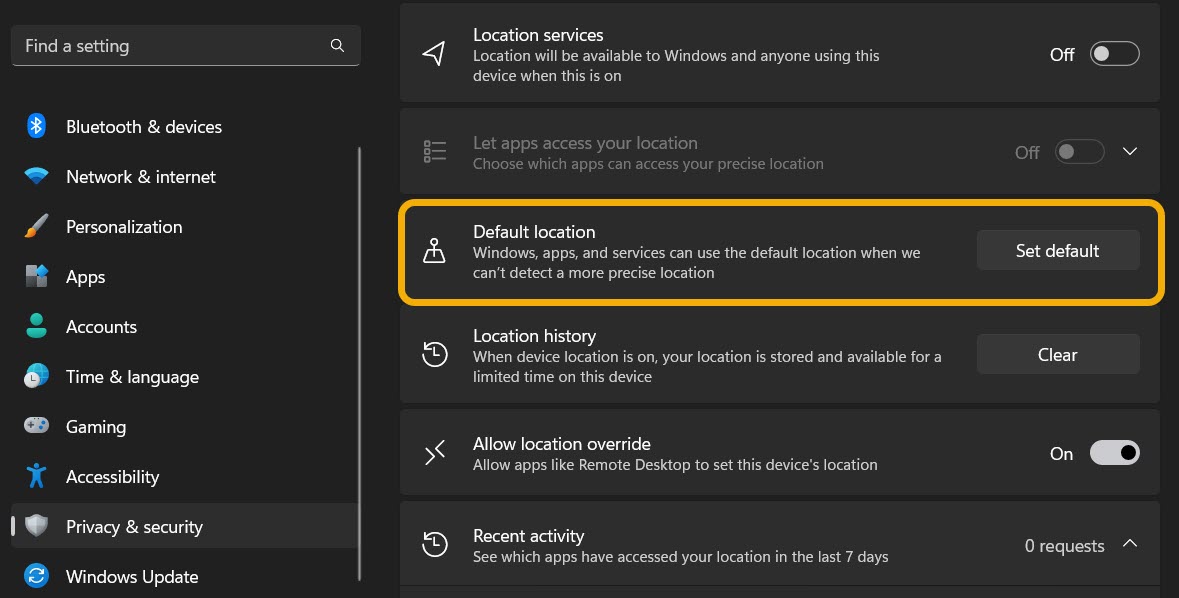Select the Apps icon in sidebar
This screenshot has height=598, width=1179.
tap(37, 276)
